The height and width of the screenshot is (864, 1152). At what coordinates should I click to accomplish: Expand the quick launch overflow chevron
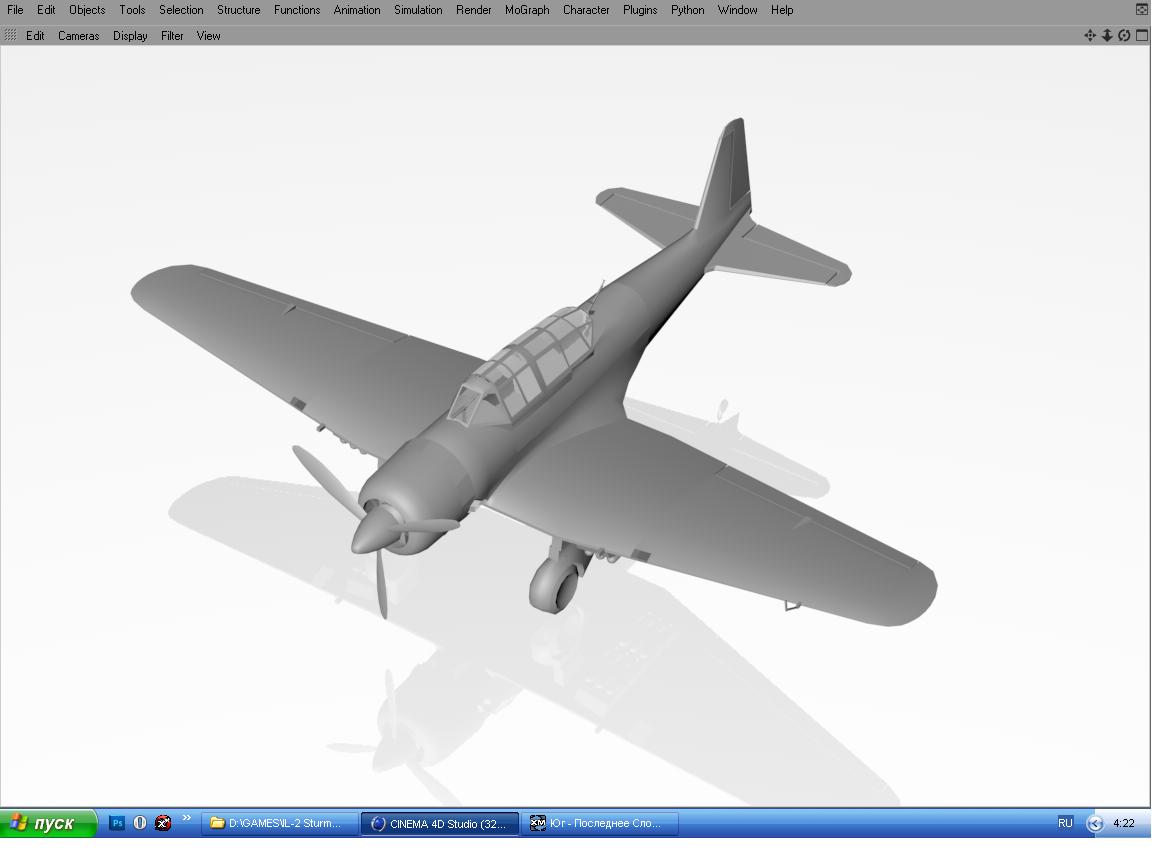click(187, 818)
